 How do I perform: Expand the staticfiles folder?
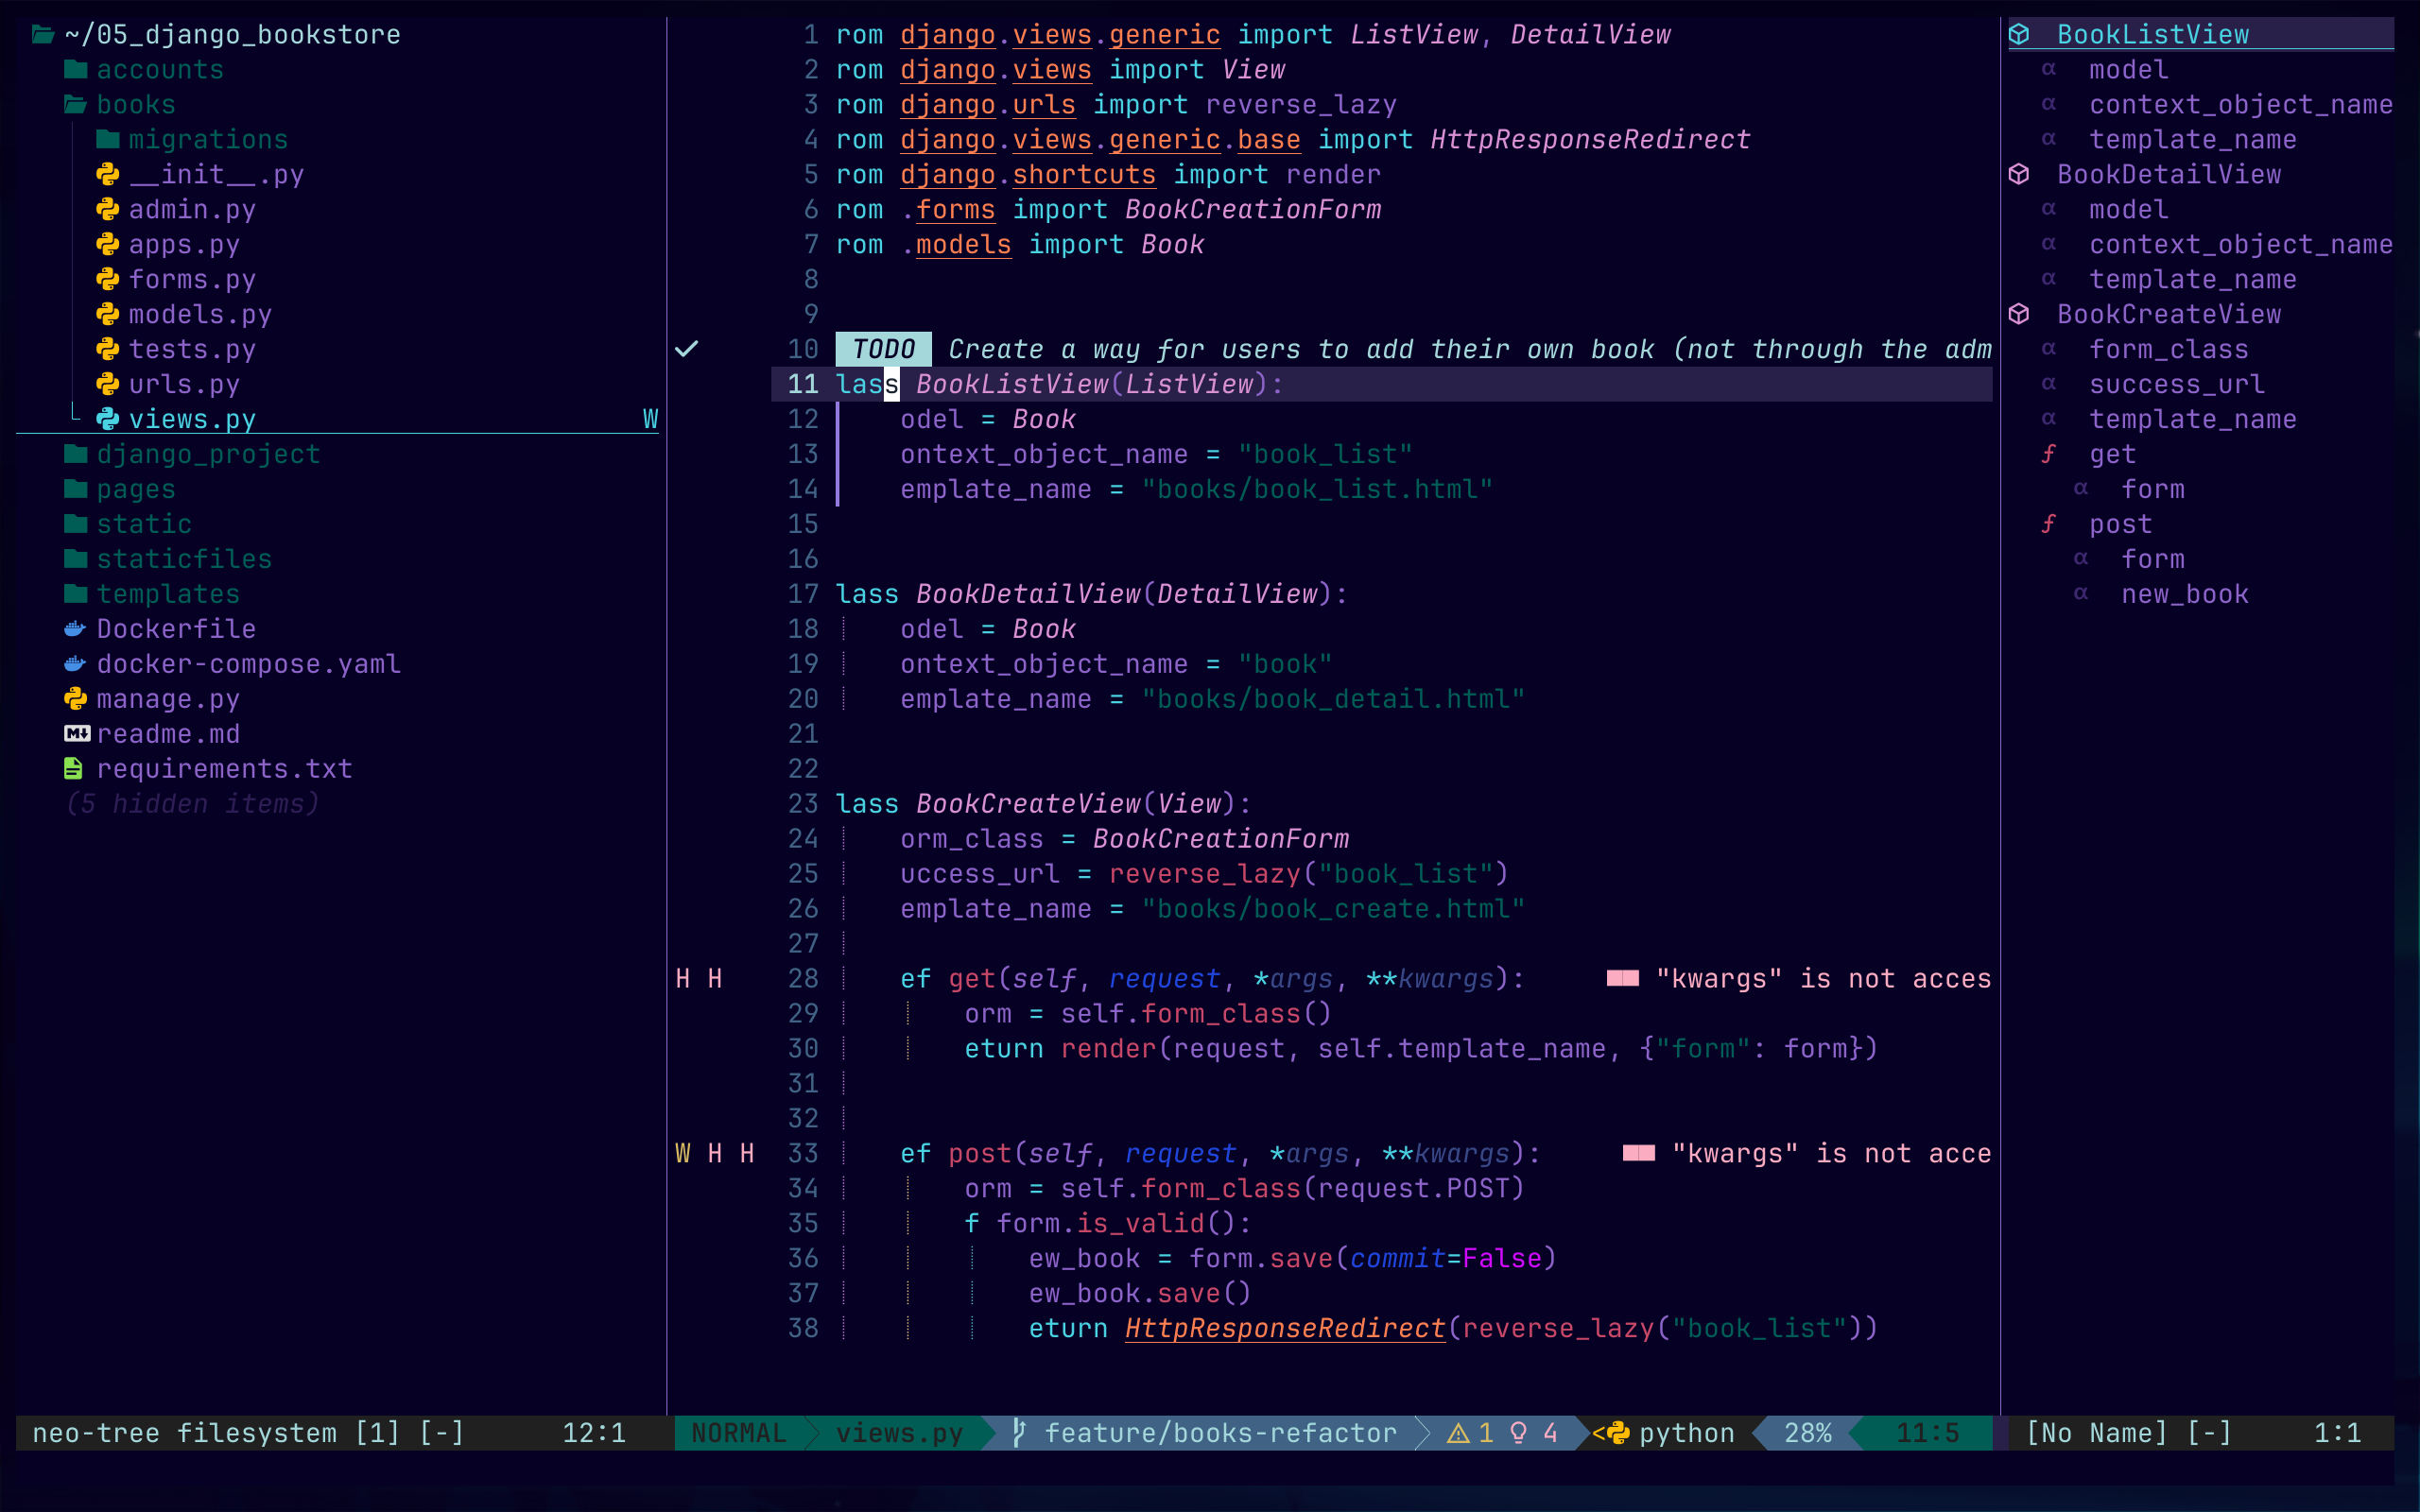[76, 560]
